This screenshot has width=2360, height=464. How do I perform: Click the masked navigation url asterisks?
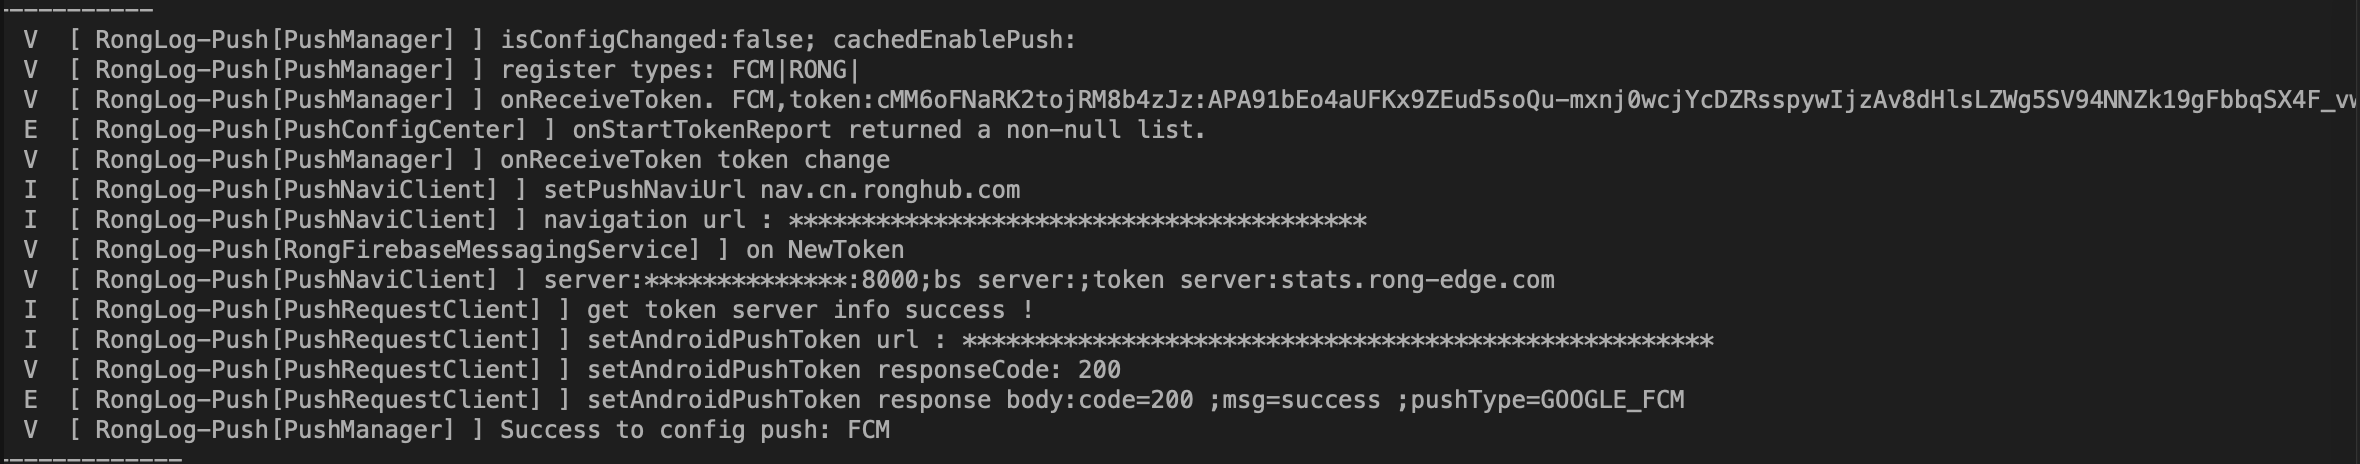tap(1077, 220)
